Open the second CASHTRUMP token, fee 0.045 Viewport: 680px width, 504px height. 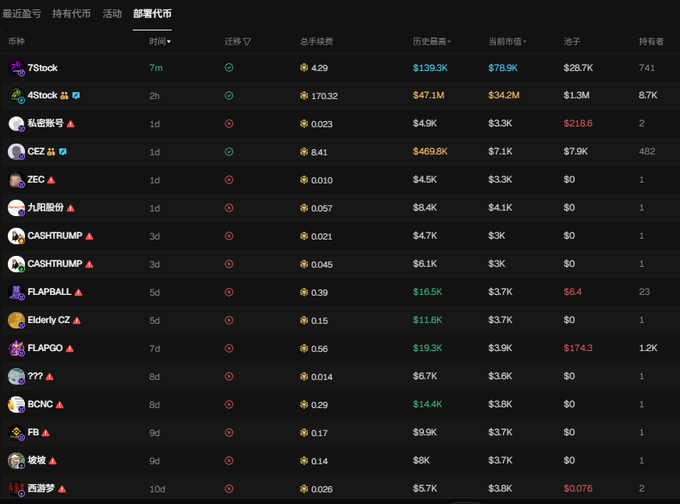[55, 264]
